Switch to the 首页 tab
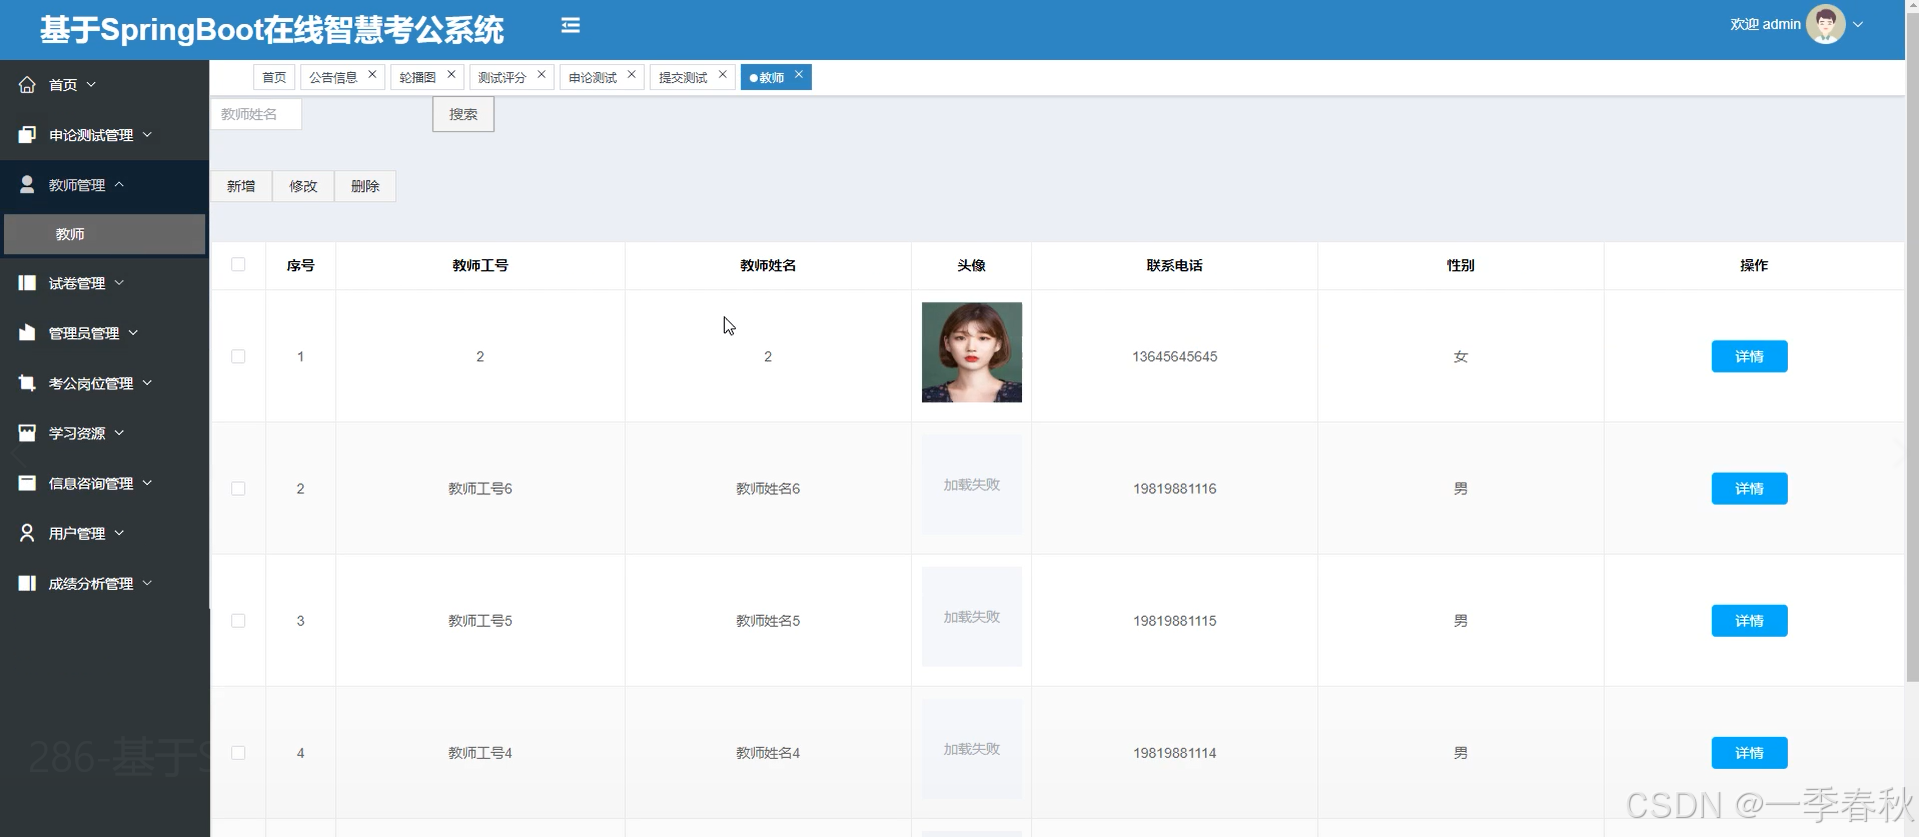This screenshot has width=1919, height=837. point(274,77)
